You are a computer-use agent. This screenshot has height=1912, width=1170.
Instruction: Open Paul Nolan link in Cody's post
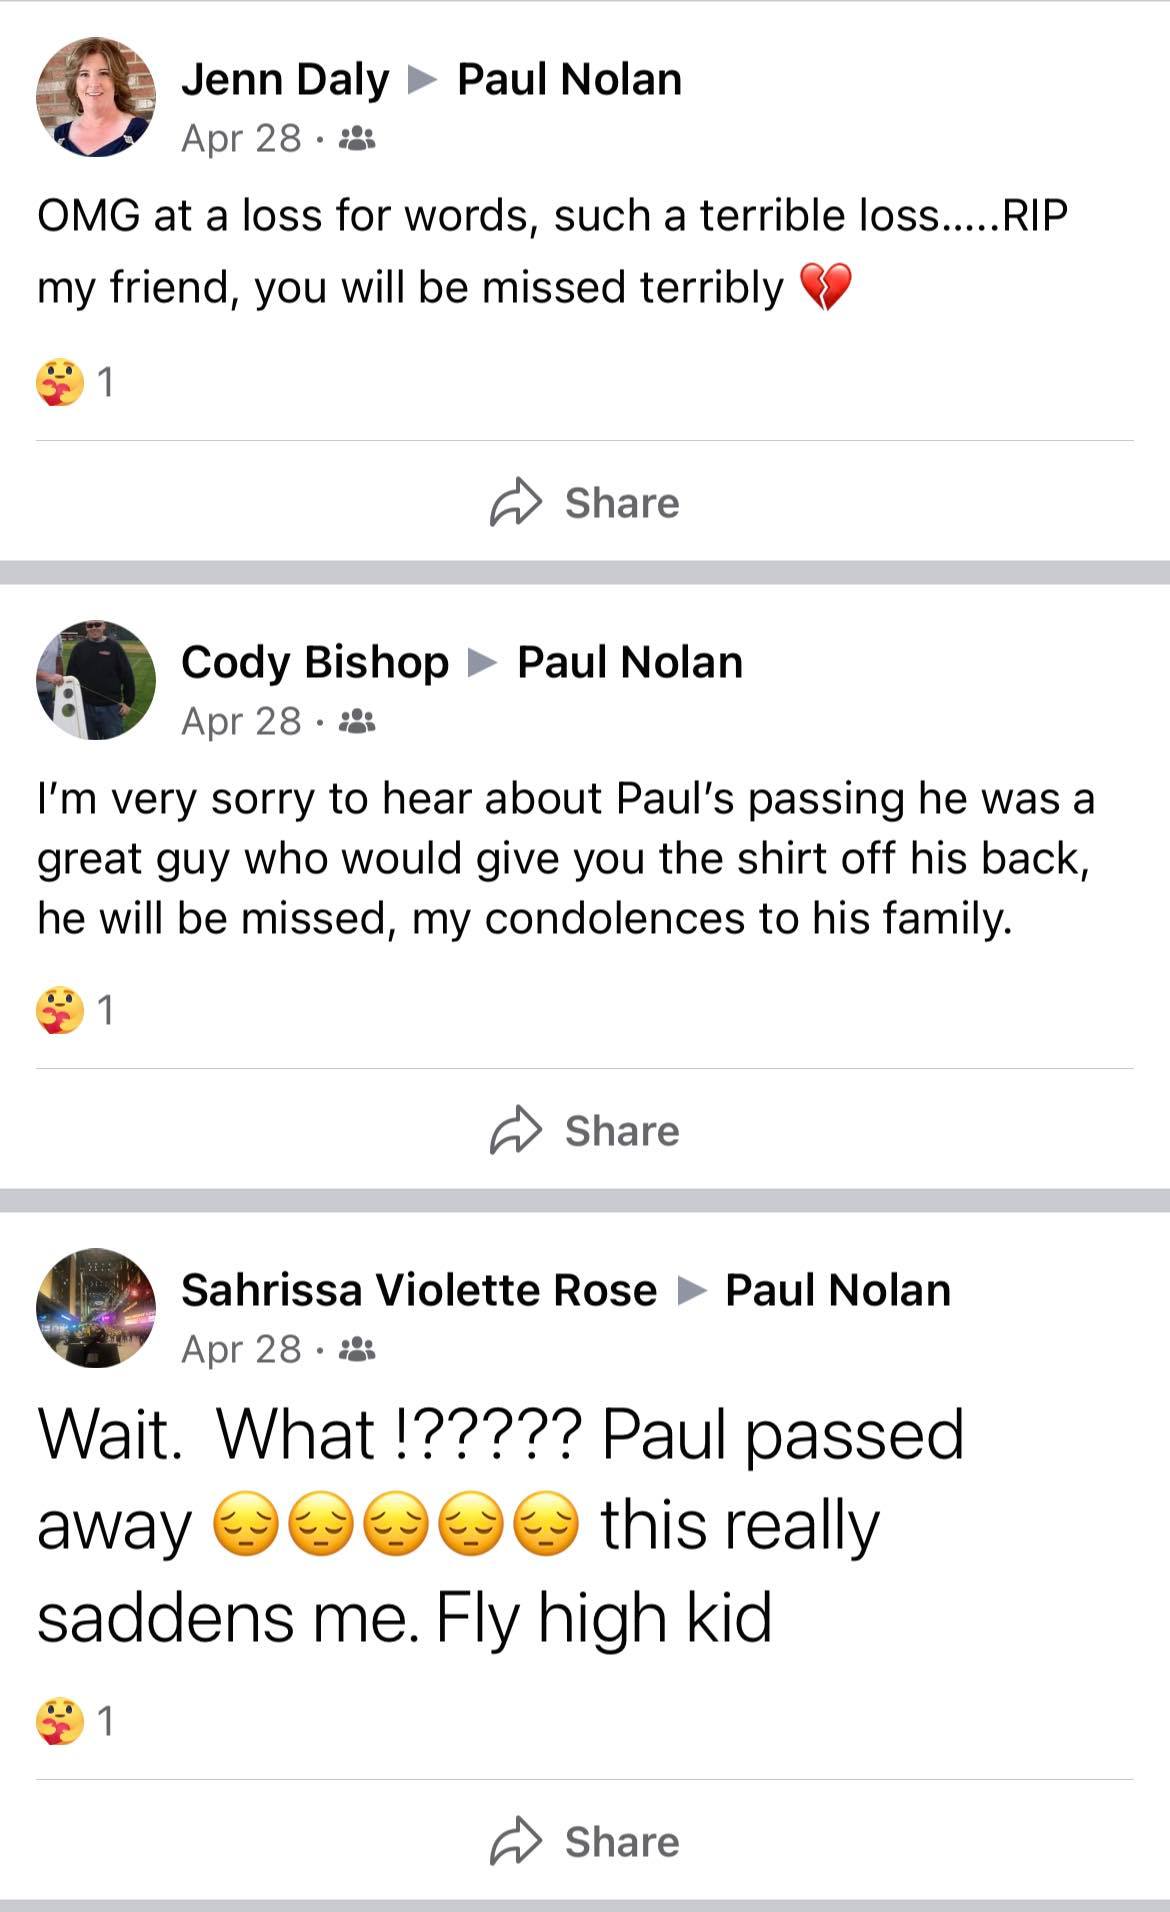(630, 662)
